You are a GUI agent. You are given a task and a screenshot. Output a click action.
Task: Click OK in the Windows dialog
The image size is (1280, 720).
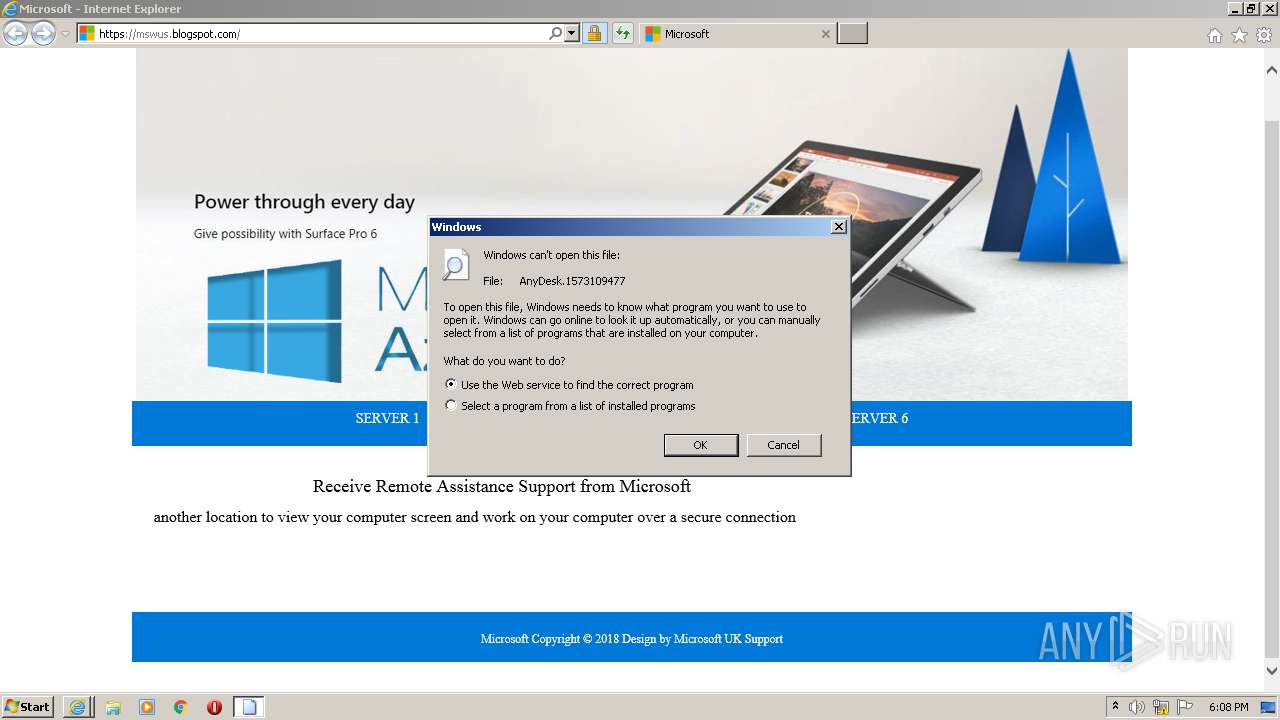point(701,445)
